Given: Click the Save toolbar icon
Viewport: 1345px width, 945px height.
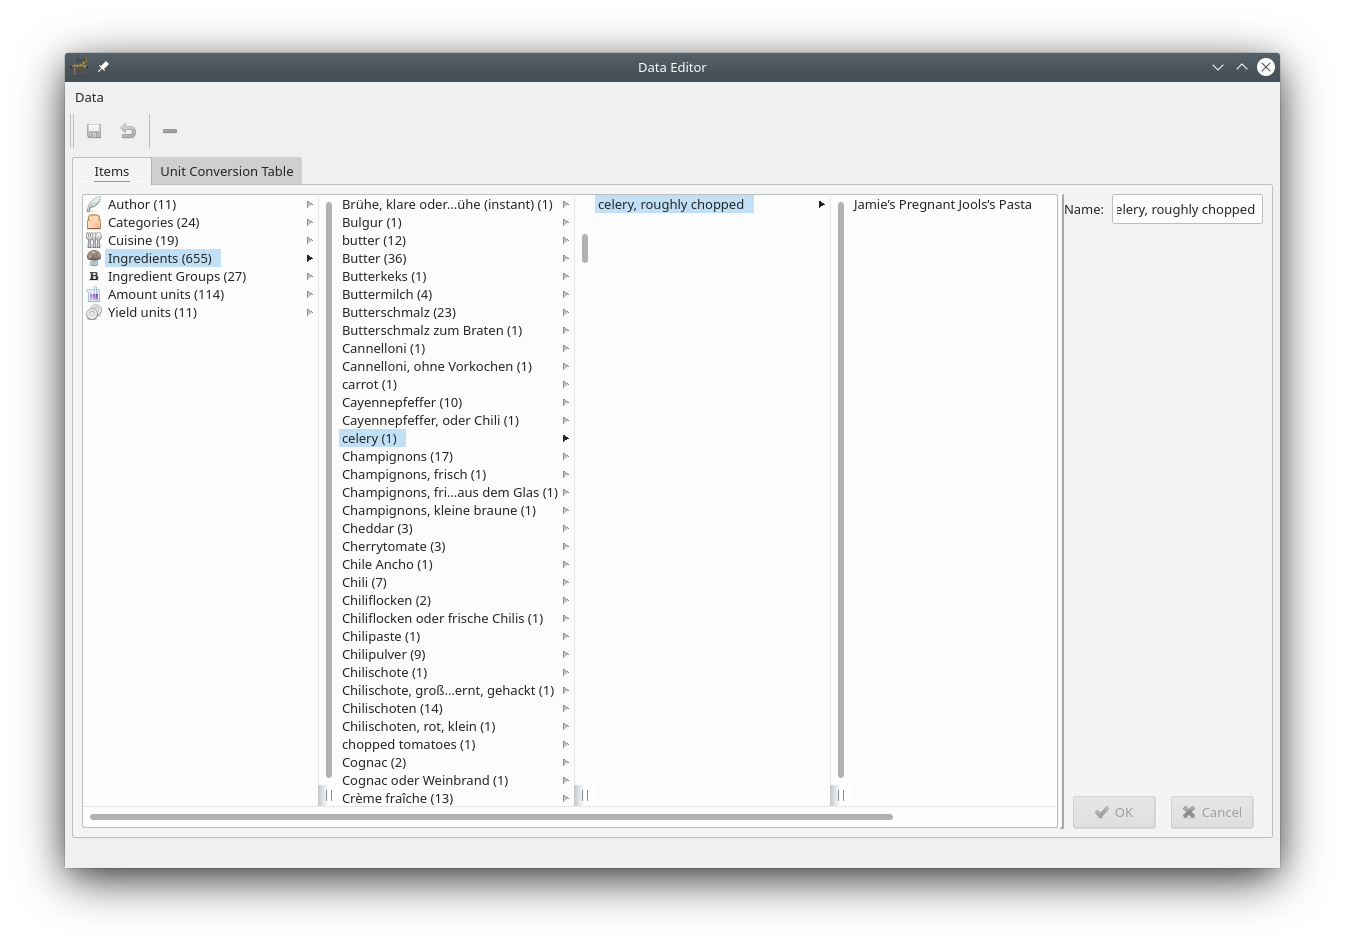Looking at the screenshot, I should tap(94, 131).
